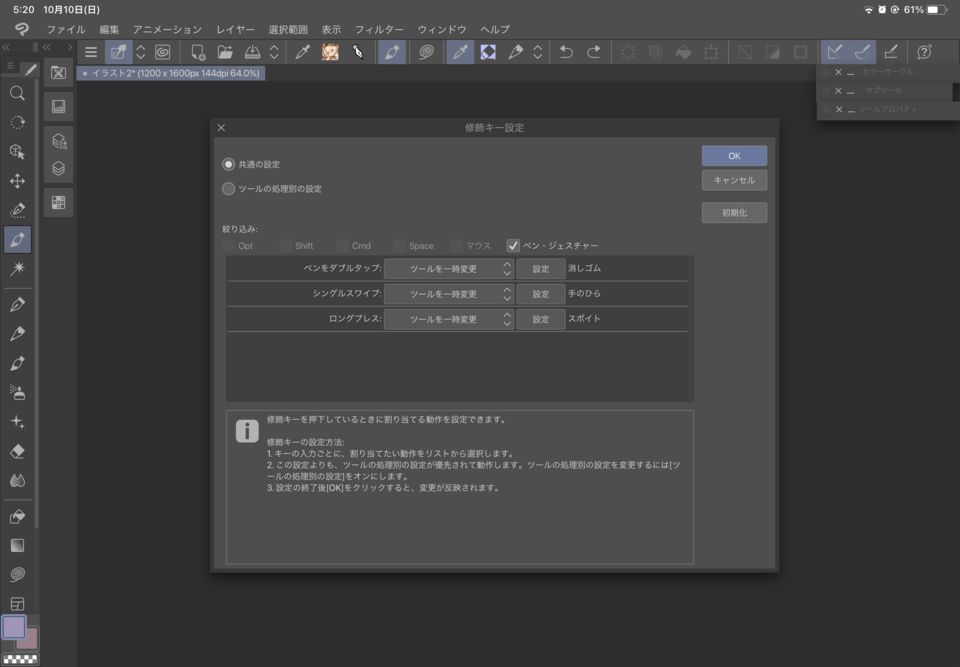The image size is (960, 667).
Task: Toggle the Cmd filter checkbox
Action: 342,246
